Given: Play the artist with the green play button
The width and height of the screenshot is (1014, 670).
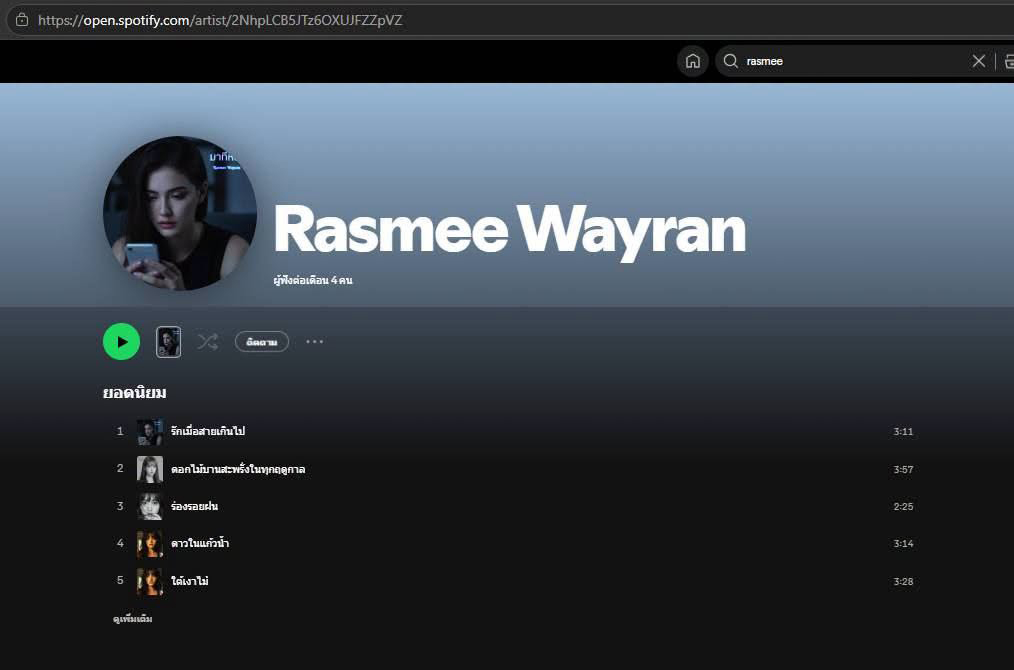Looking at the screenshot, I should 122,341.
